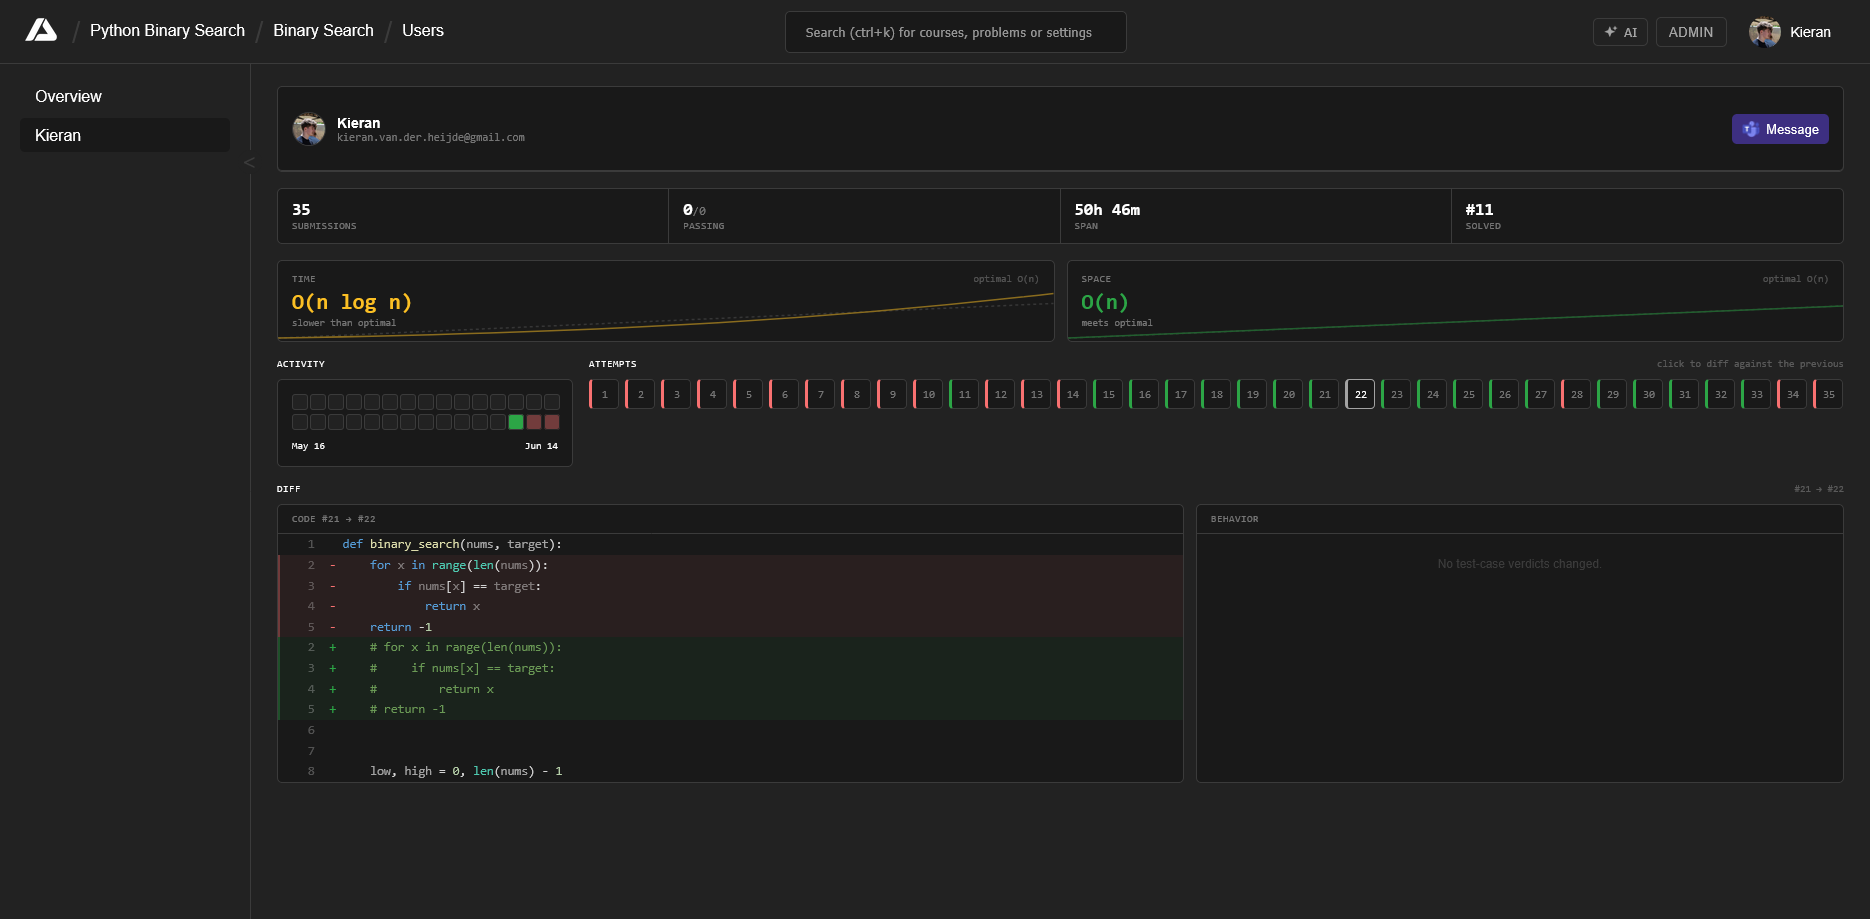The height and width of the screenshot is (919, 1870).
Task: Open the Kieran account name in header
Action: [x=1810, y=32]
